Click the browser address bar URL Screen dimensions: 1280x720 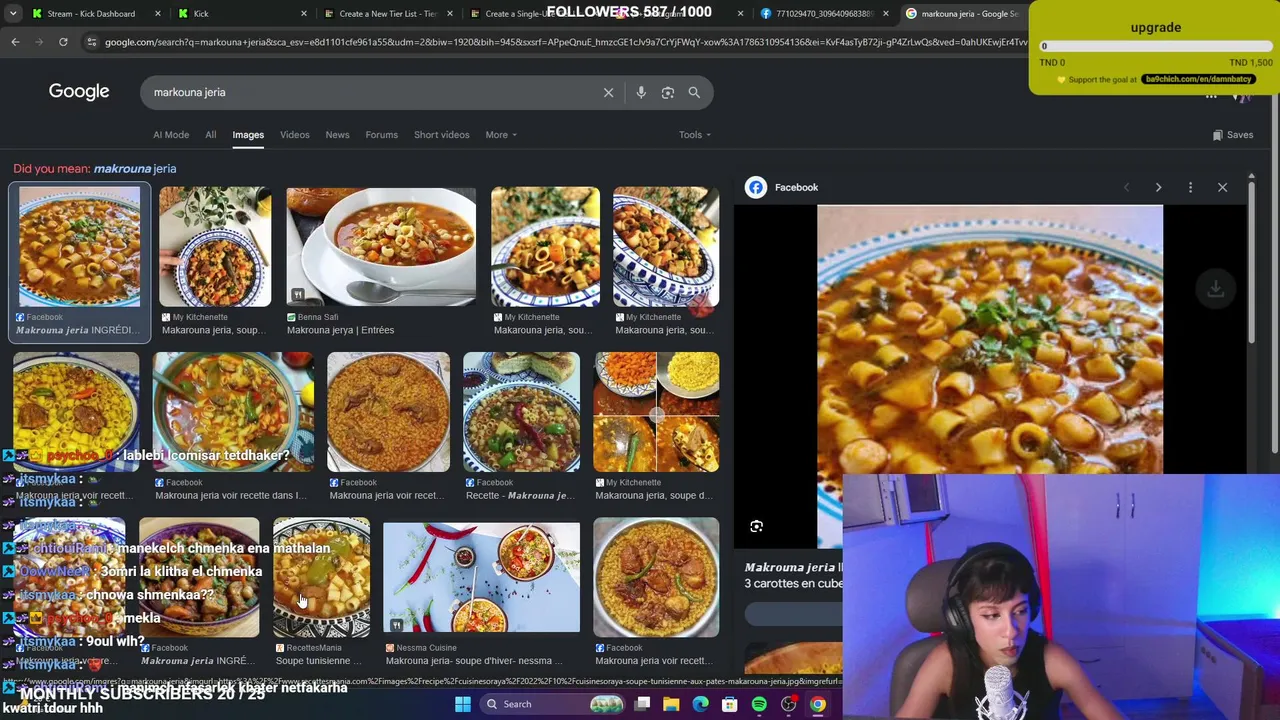pos(565,42)
